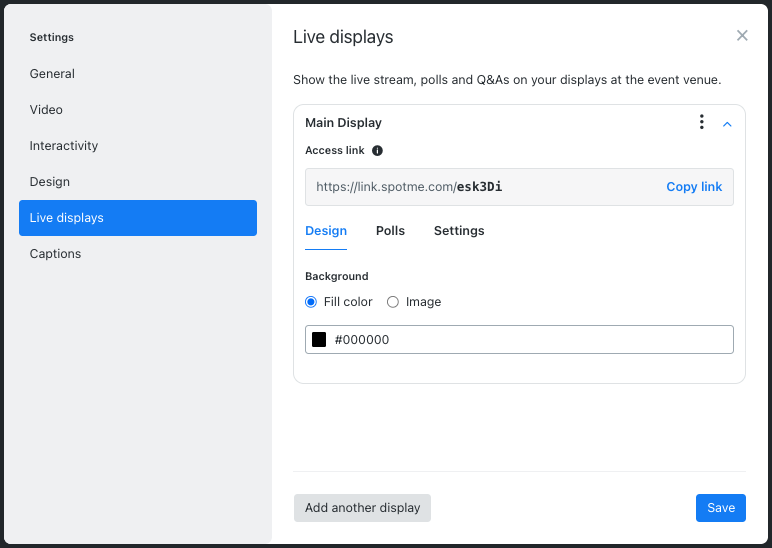Open the display Settings tab
Screen dimensions: 772x548
click(459, 231)
